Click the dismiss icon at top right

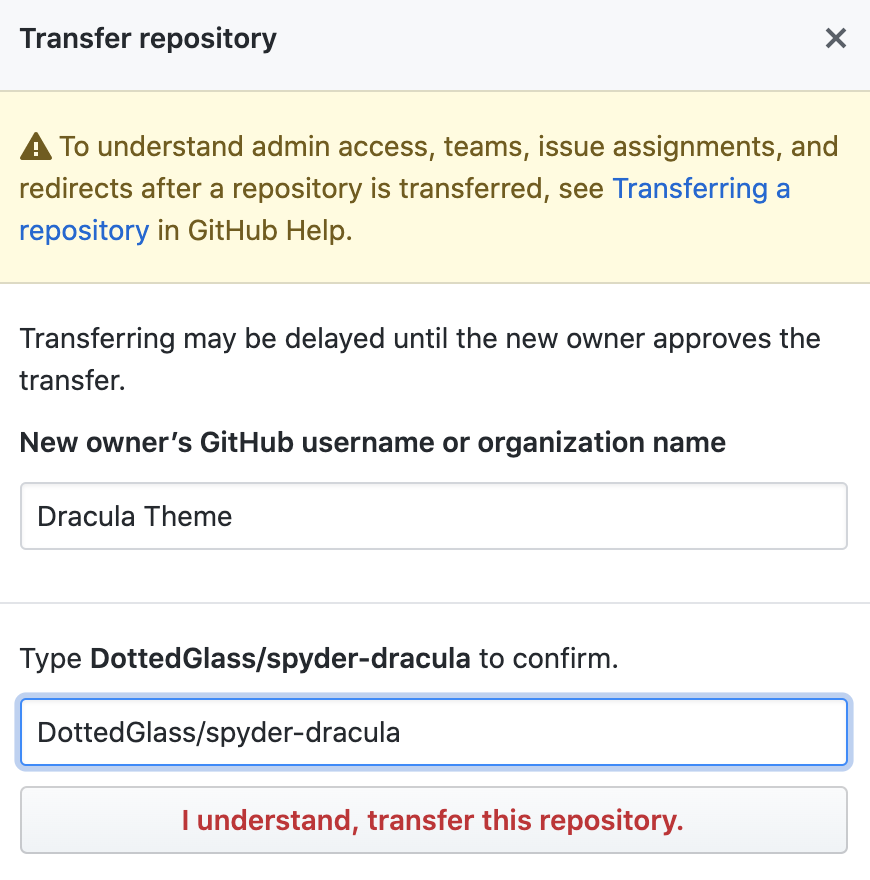tap(836, 38)
